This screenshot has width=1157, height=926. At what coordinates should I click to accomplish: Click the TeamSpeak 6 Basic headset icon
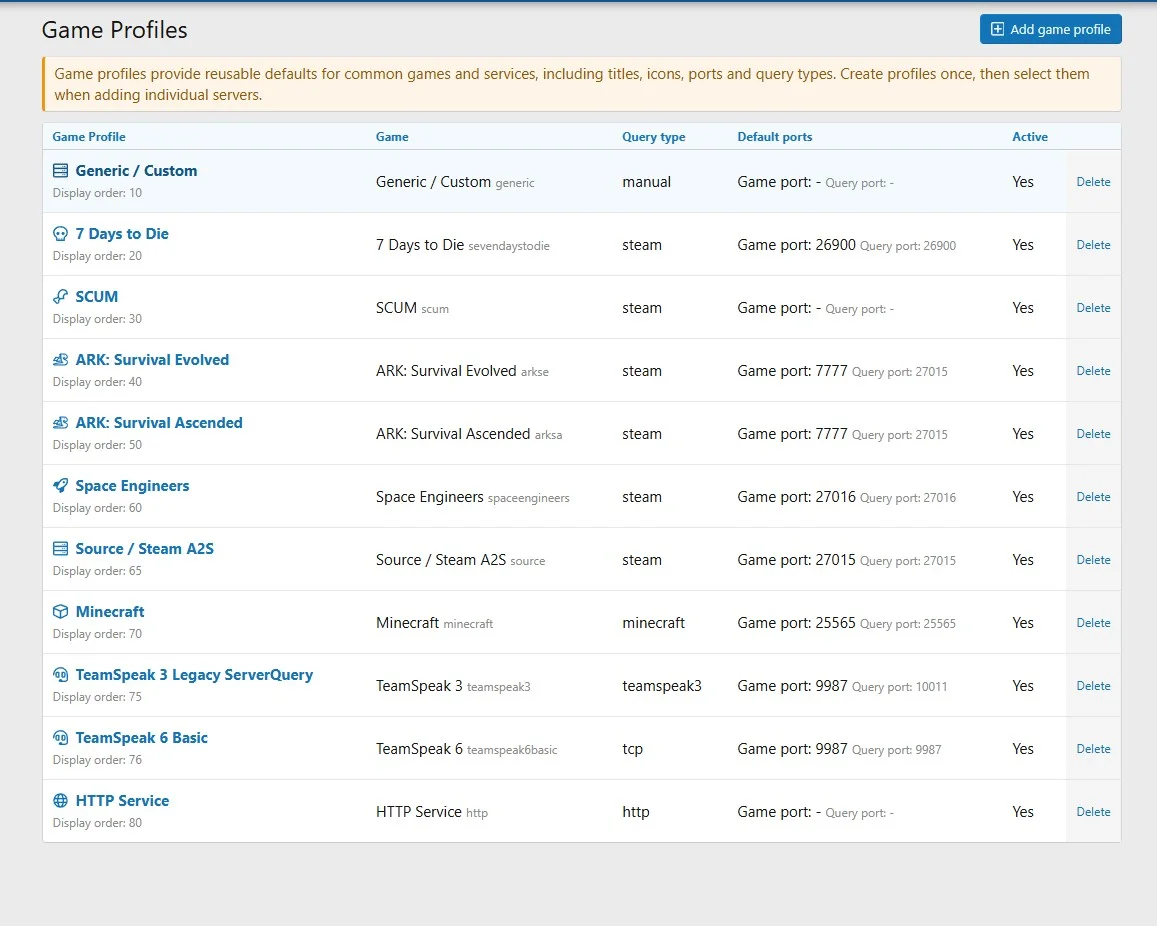[x=61, y=738]
